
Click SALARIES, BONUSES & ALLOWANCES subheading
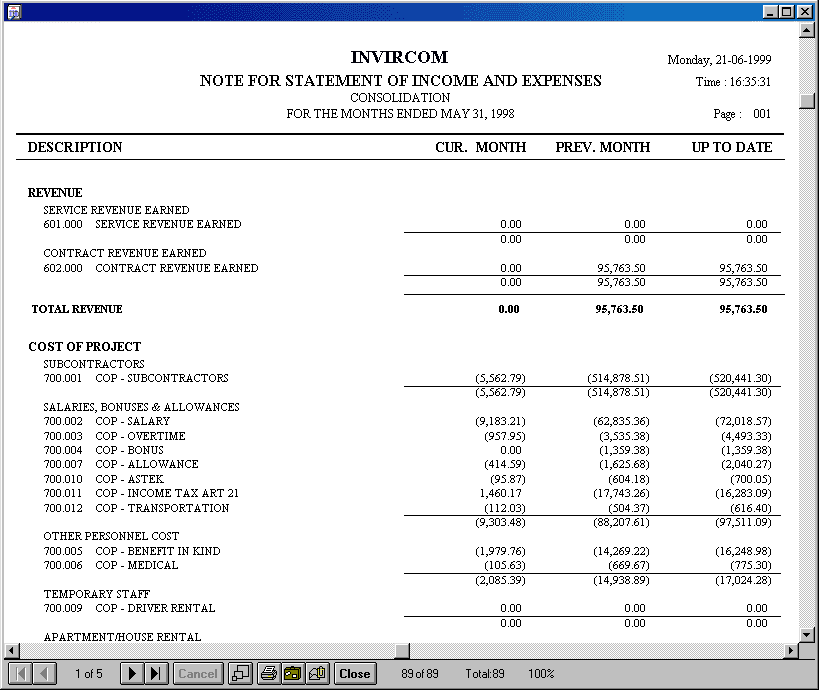tap(142, 407)
